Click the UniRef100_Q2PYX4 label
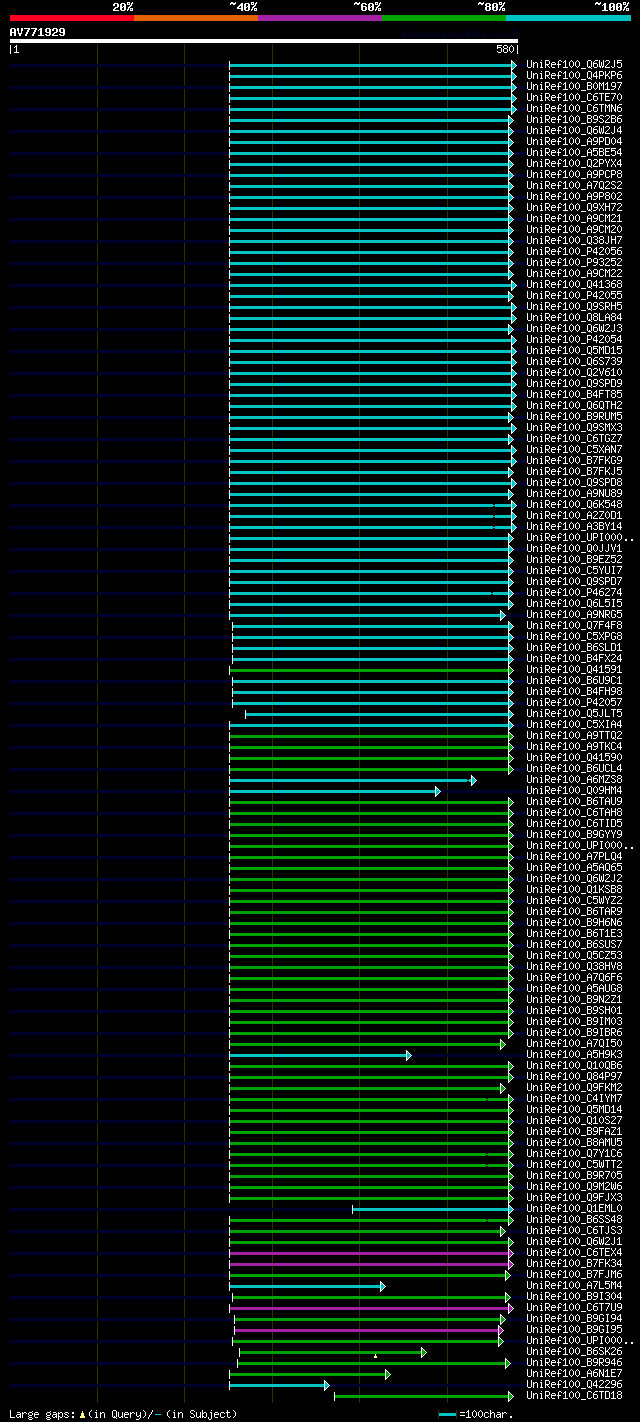 click(x=574, y=164)
